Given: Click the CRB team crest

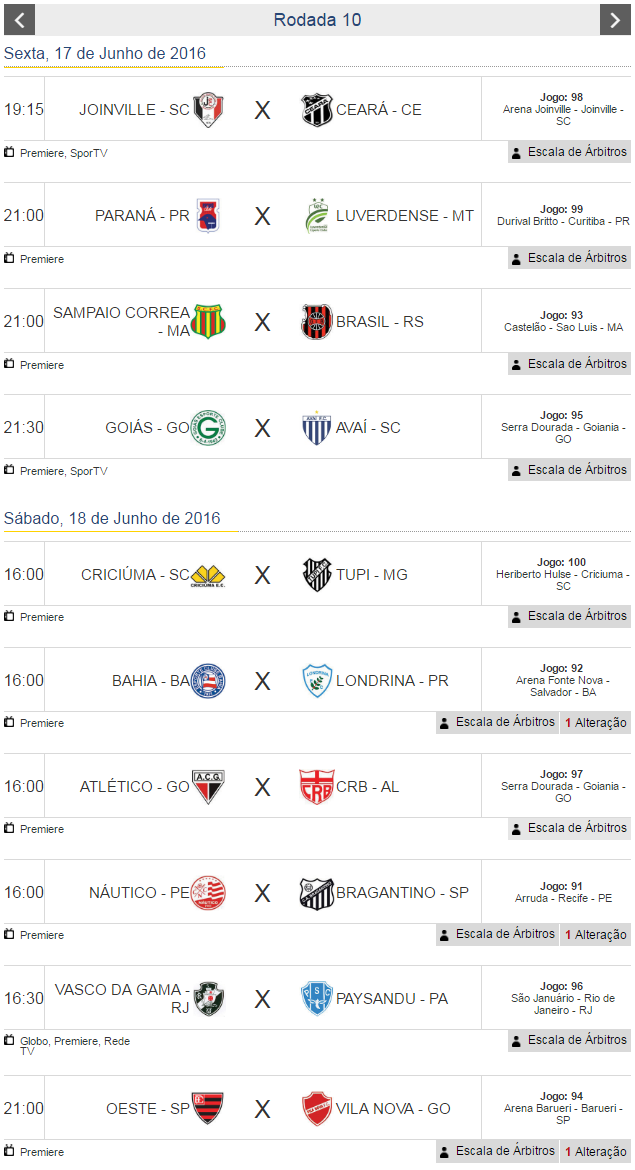Looking at the screenshot, I should [317, 787].
